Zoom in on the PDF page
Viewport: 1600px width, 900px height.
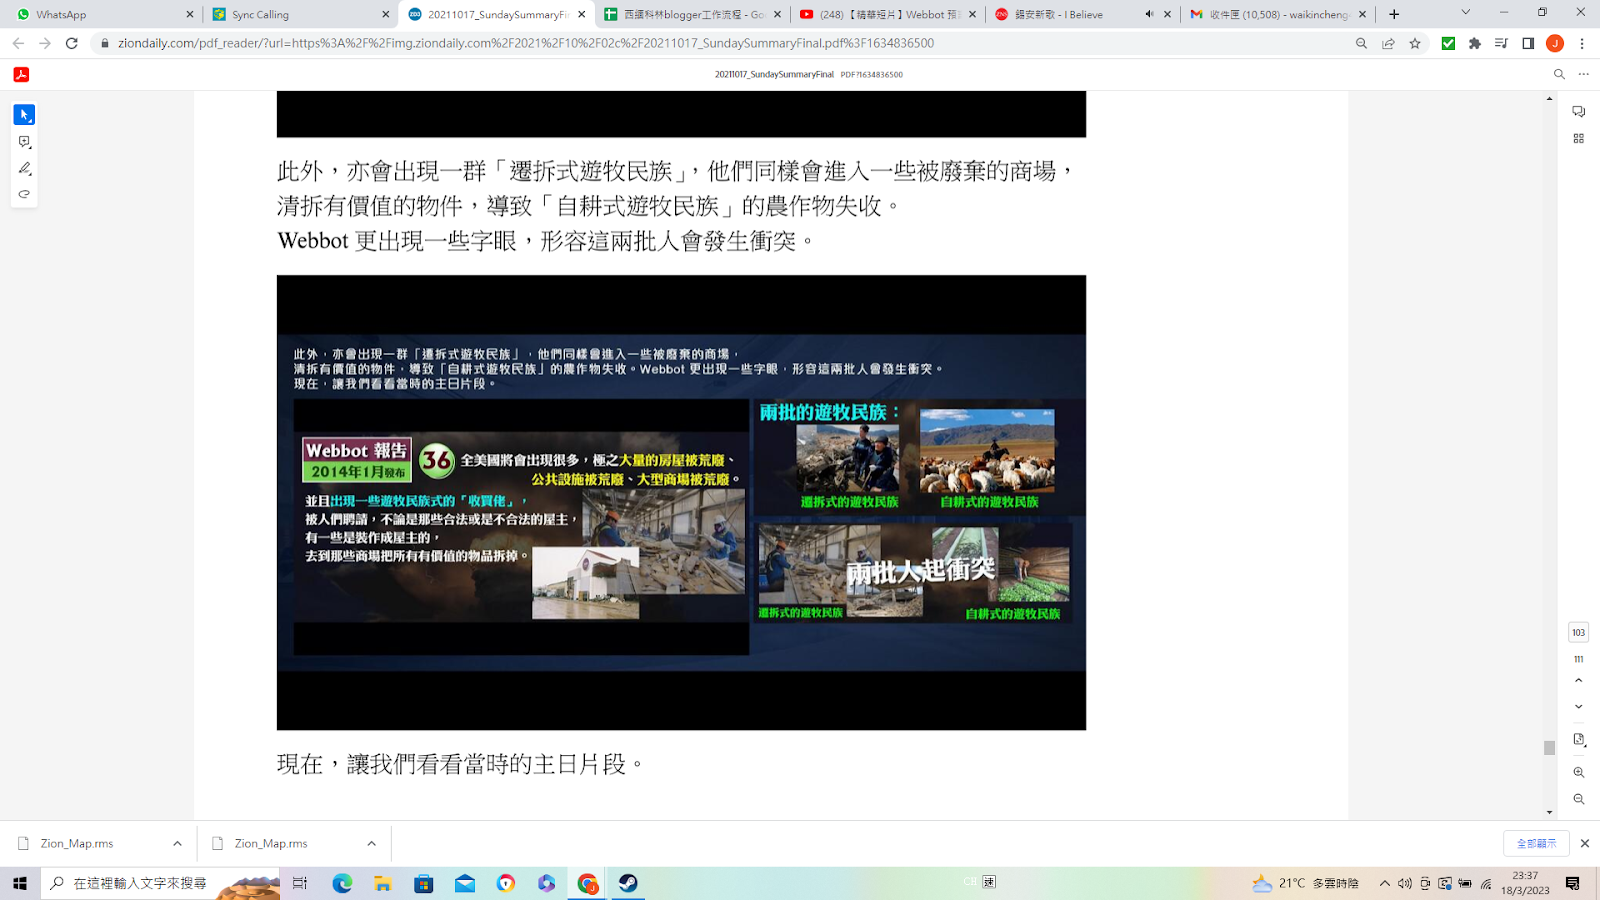[1578, 772]
